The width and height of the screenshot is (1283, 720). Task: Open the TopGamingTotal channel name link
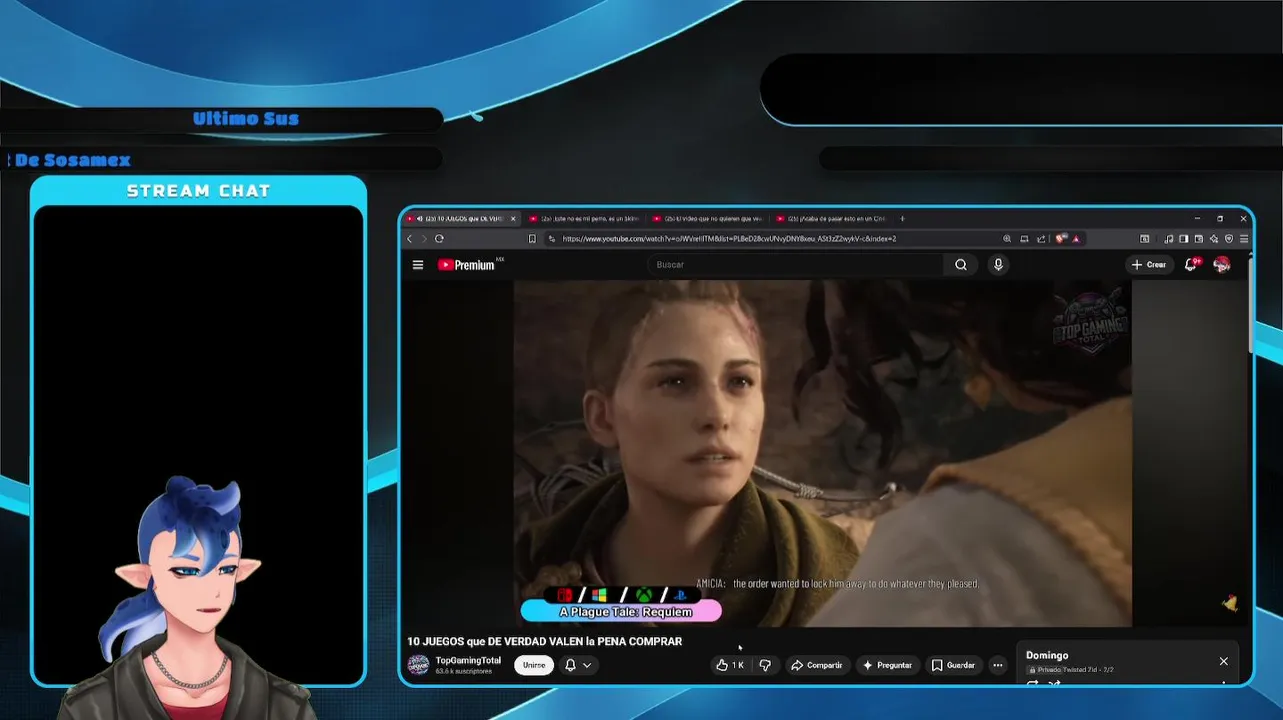468,660
